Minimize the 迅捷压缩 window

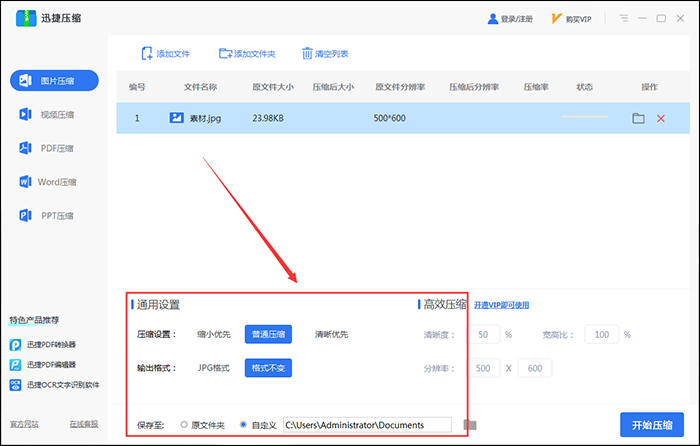click(x=642, y=18)
